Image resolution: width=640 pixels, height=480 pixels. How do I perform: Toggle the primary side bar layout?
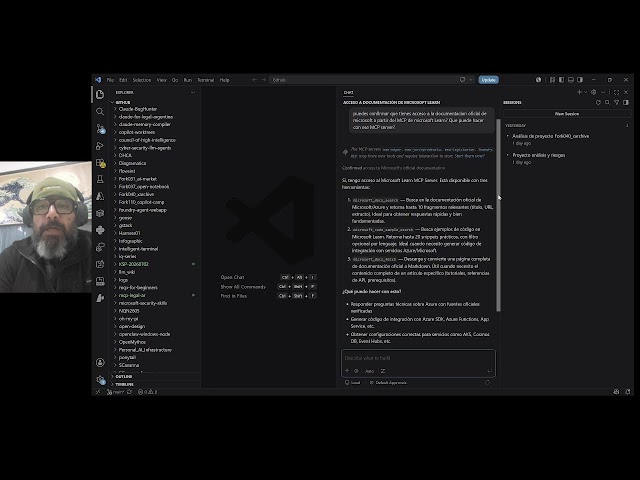tap(562, 80)
